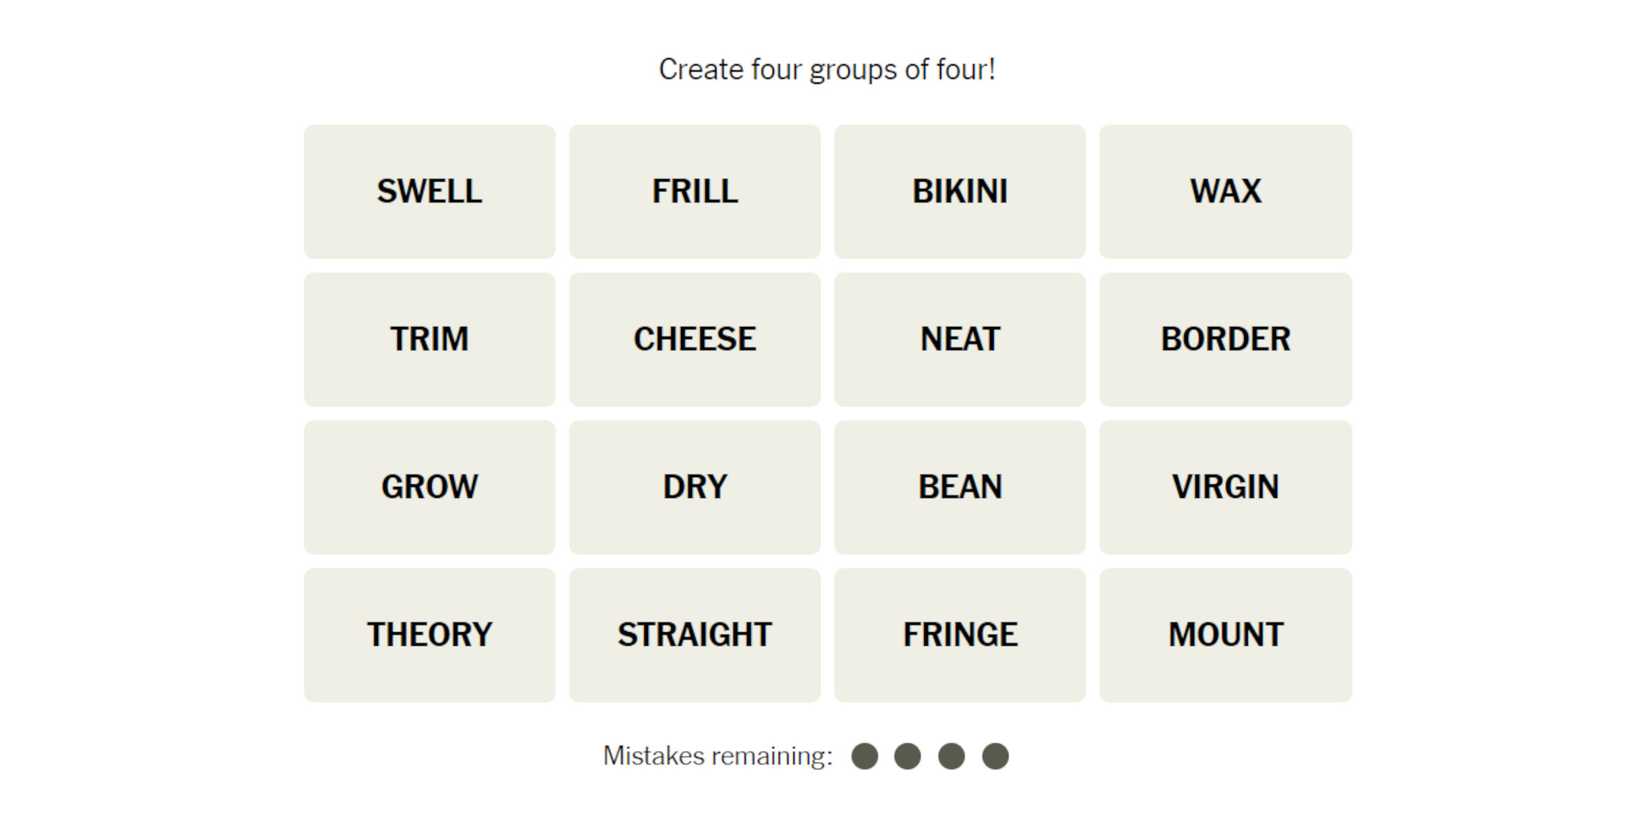
Task: Select the GROW word tile
Action: 429,487
